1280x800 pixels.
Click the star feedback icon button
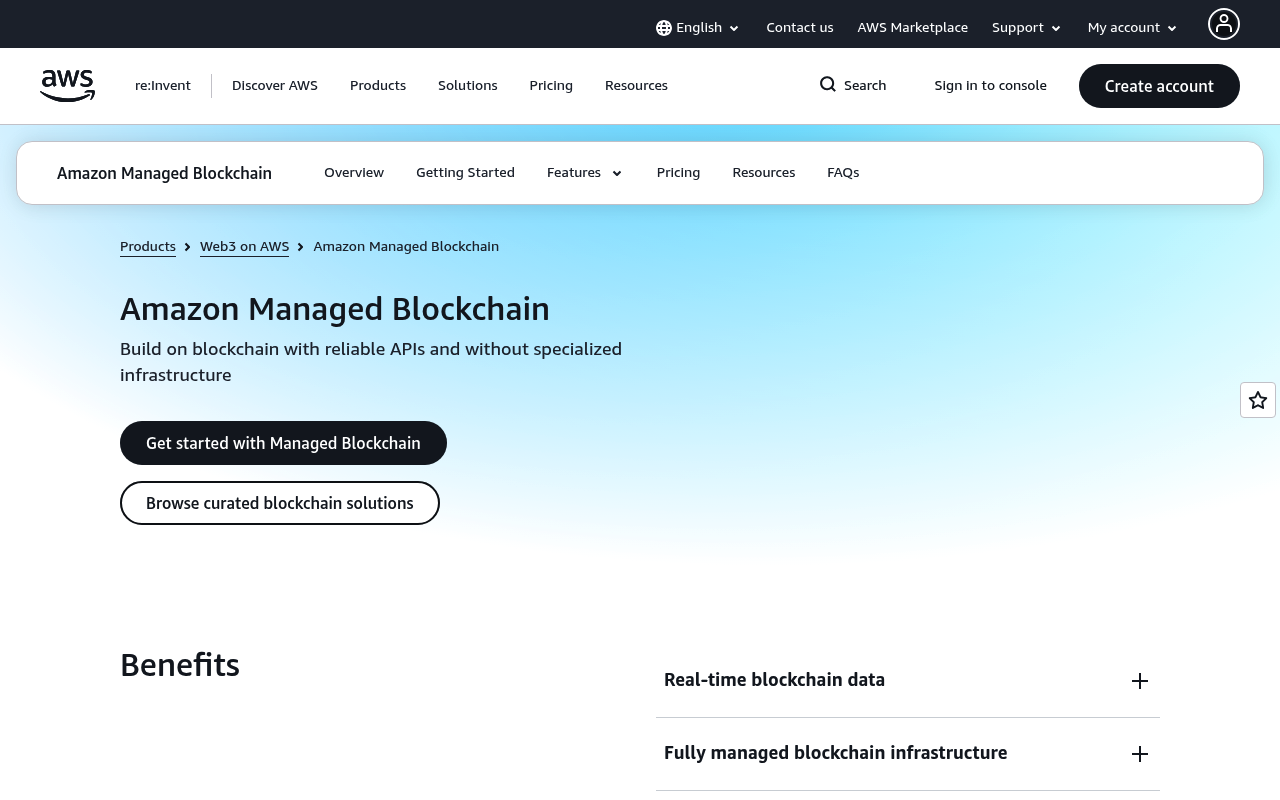1258,400
